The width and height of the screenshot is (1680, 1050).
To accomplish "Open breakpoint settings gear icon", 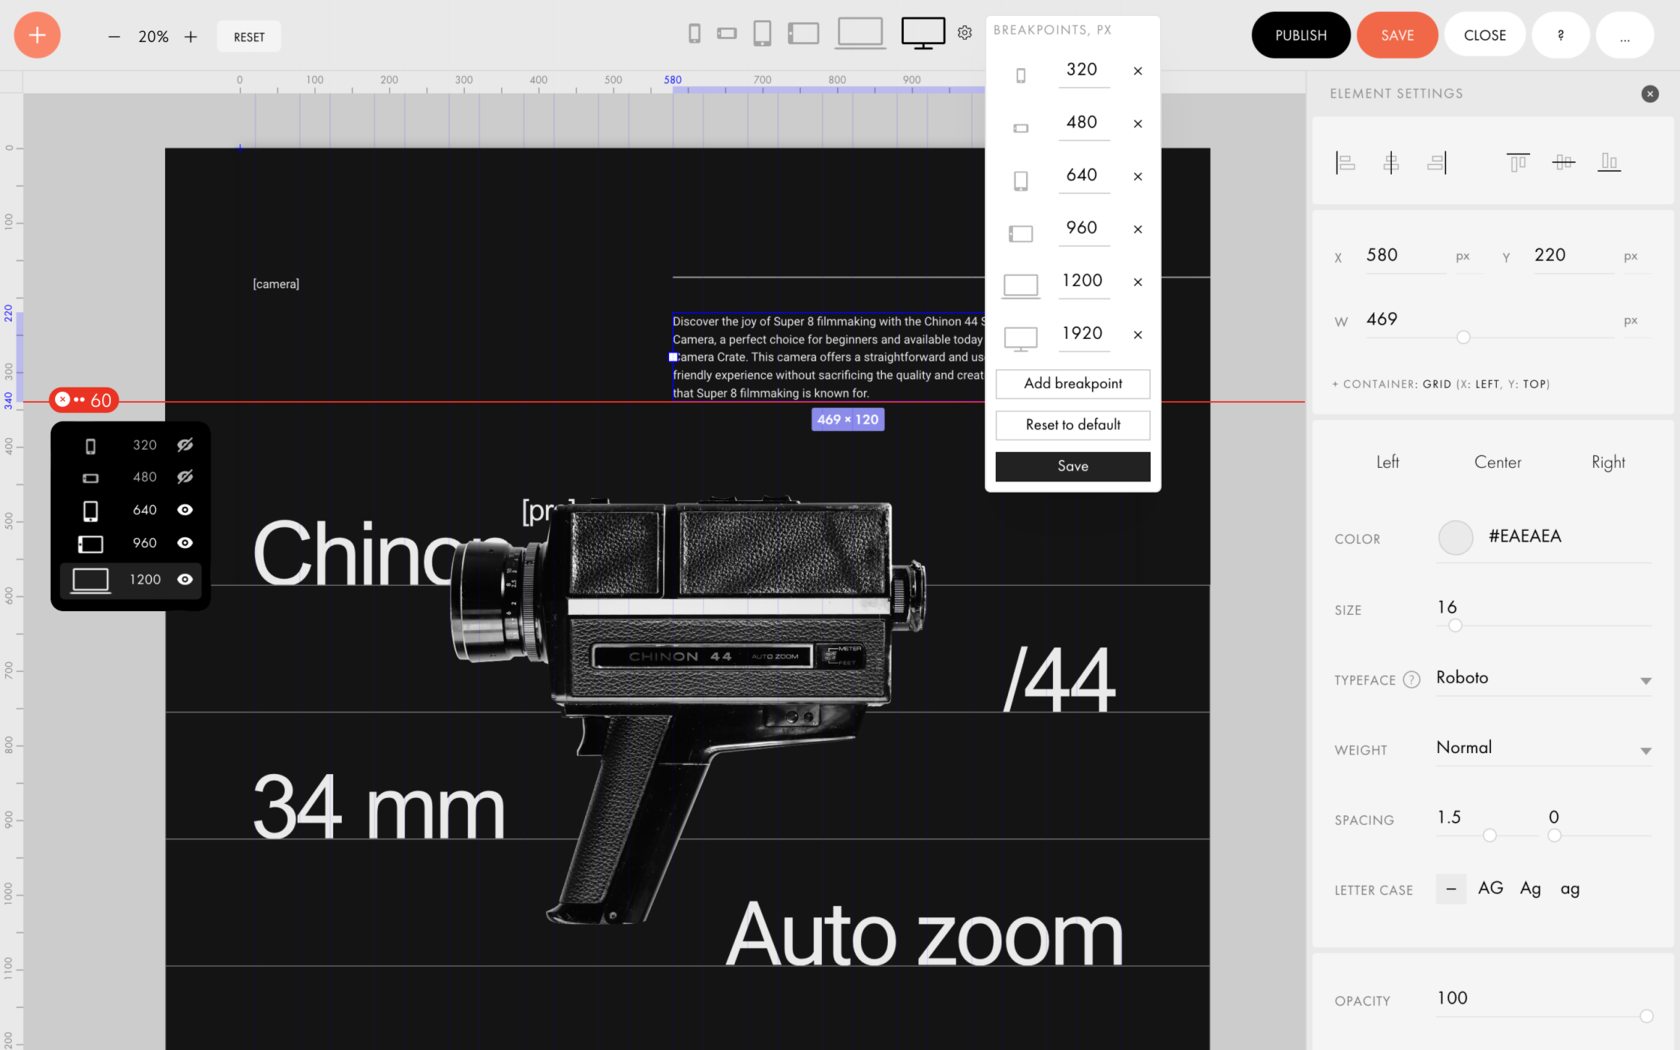I will pos(965,33).
